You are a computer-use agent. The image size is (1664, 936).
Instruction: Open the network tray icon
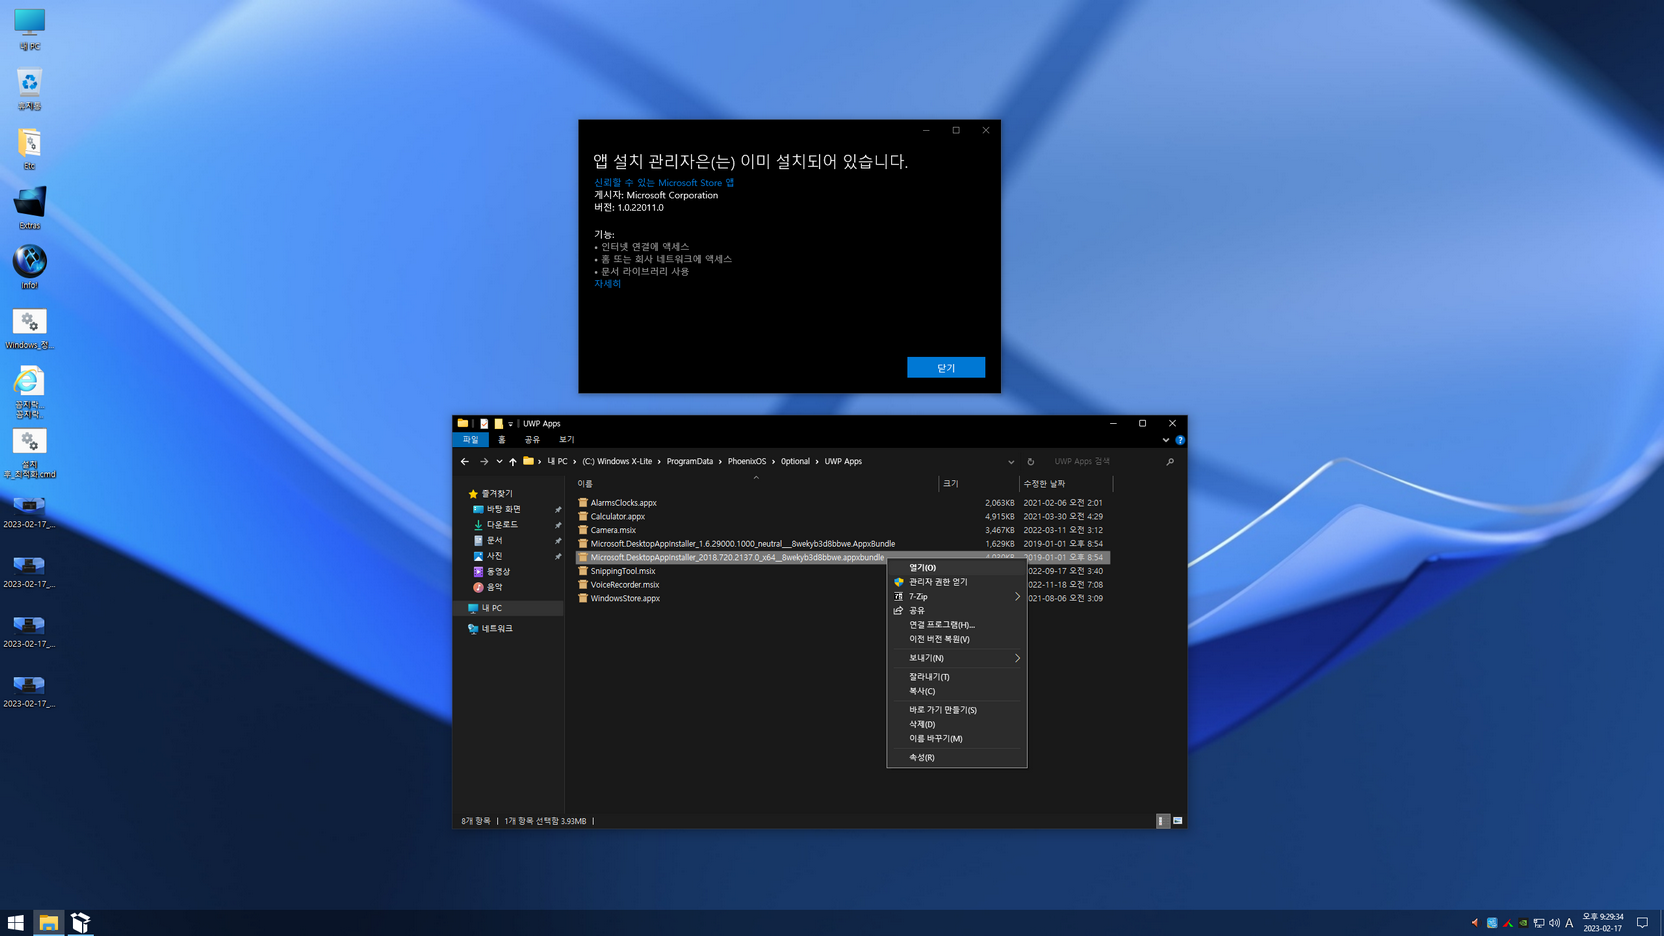[1539, 923]
